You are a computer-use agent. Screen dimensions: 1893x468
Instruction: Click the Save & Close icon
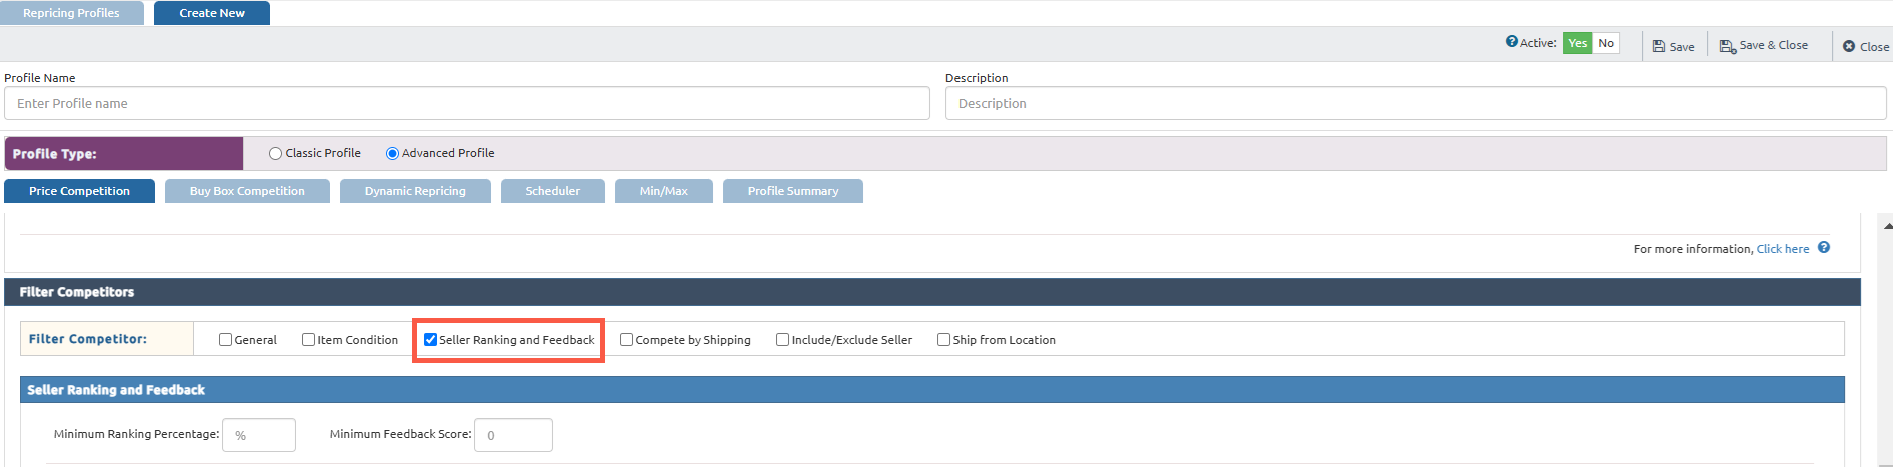[x=1727, y=46]
